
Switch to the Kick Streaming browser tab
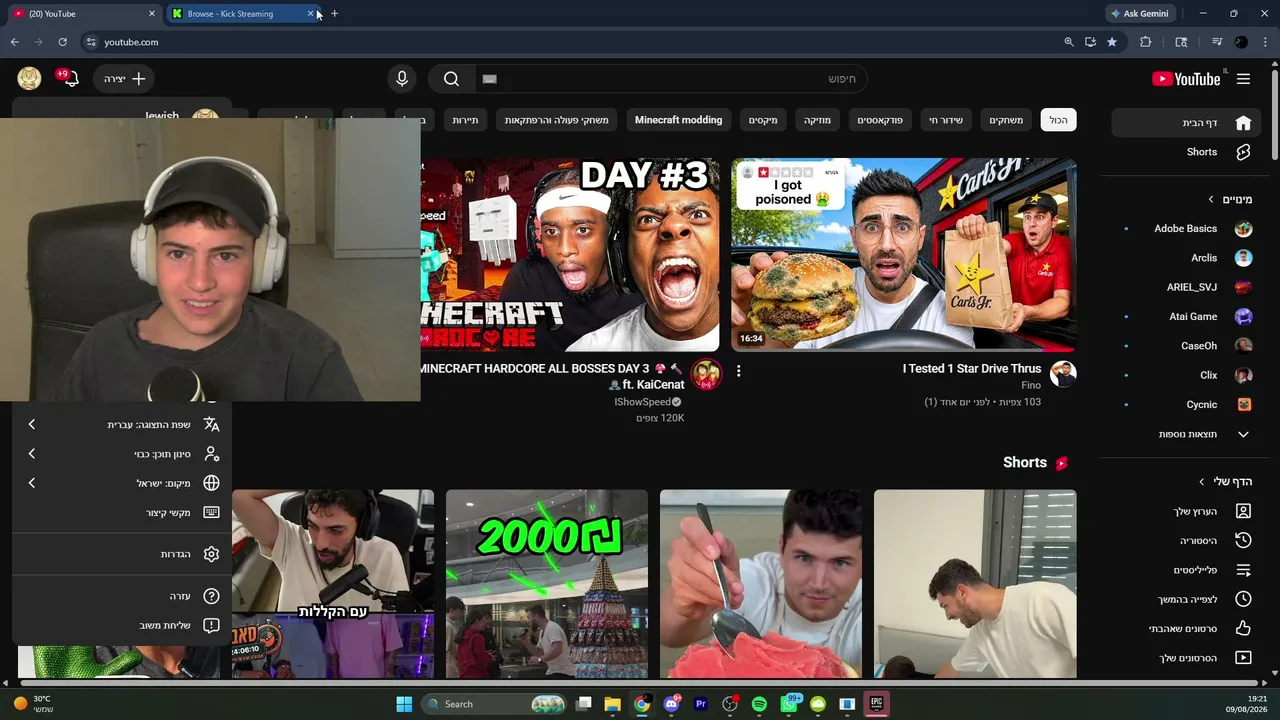pos(240,14)
